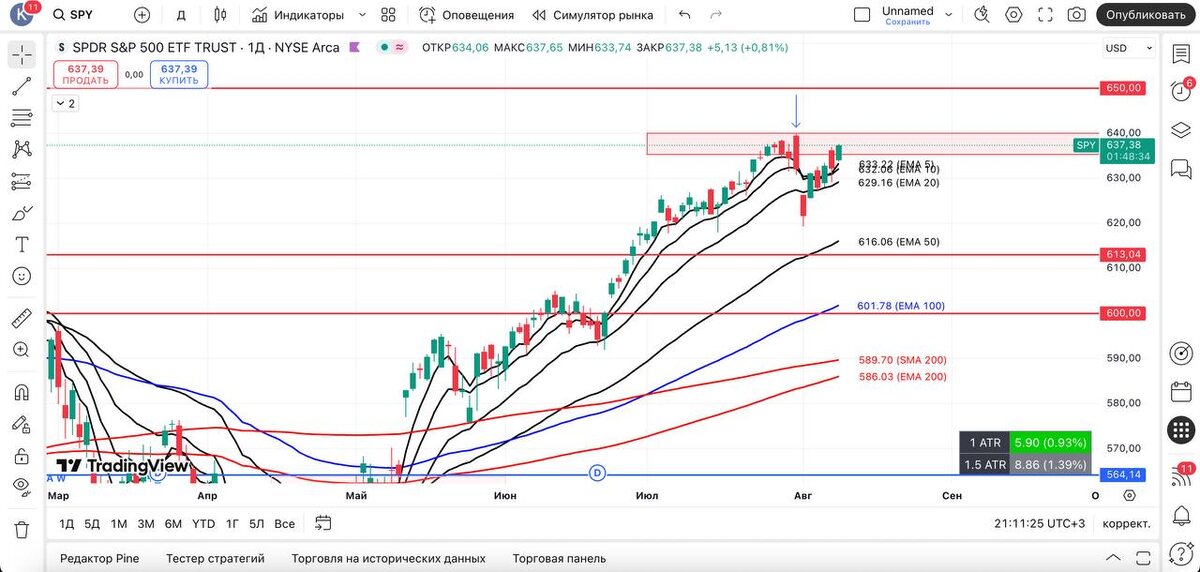
Task: Open the object tree layers panel
Action: [x=1181, y=129]
